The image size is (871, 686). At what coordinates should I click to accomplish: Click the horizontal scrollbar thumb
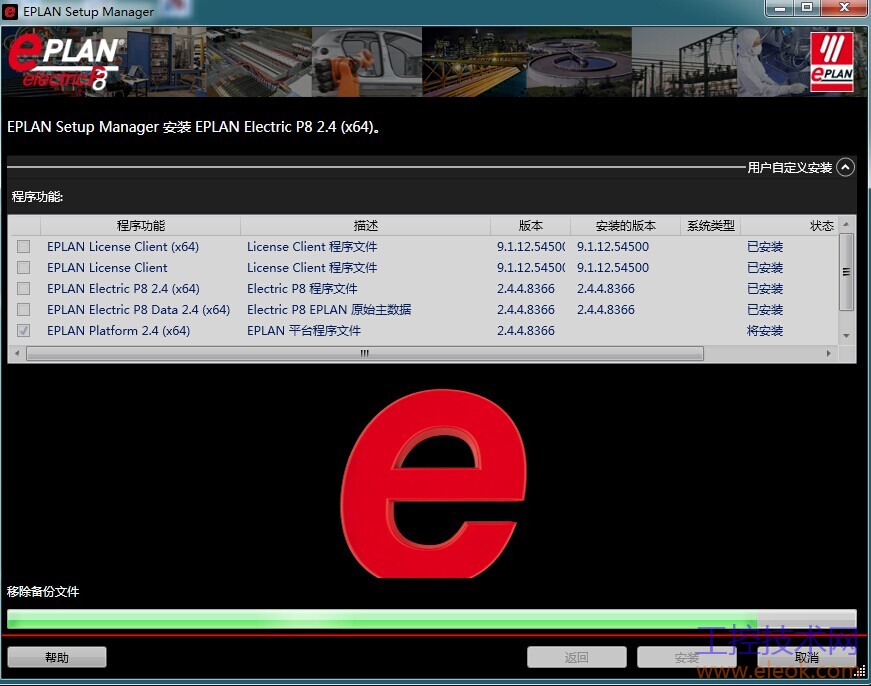[x=365, y=353]
